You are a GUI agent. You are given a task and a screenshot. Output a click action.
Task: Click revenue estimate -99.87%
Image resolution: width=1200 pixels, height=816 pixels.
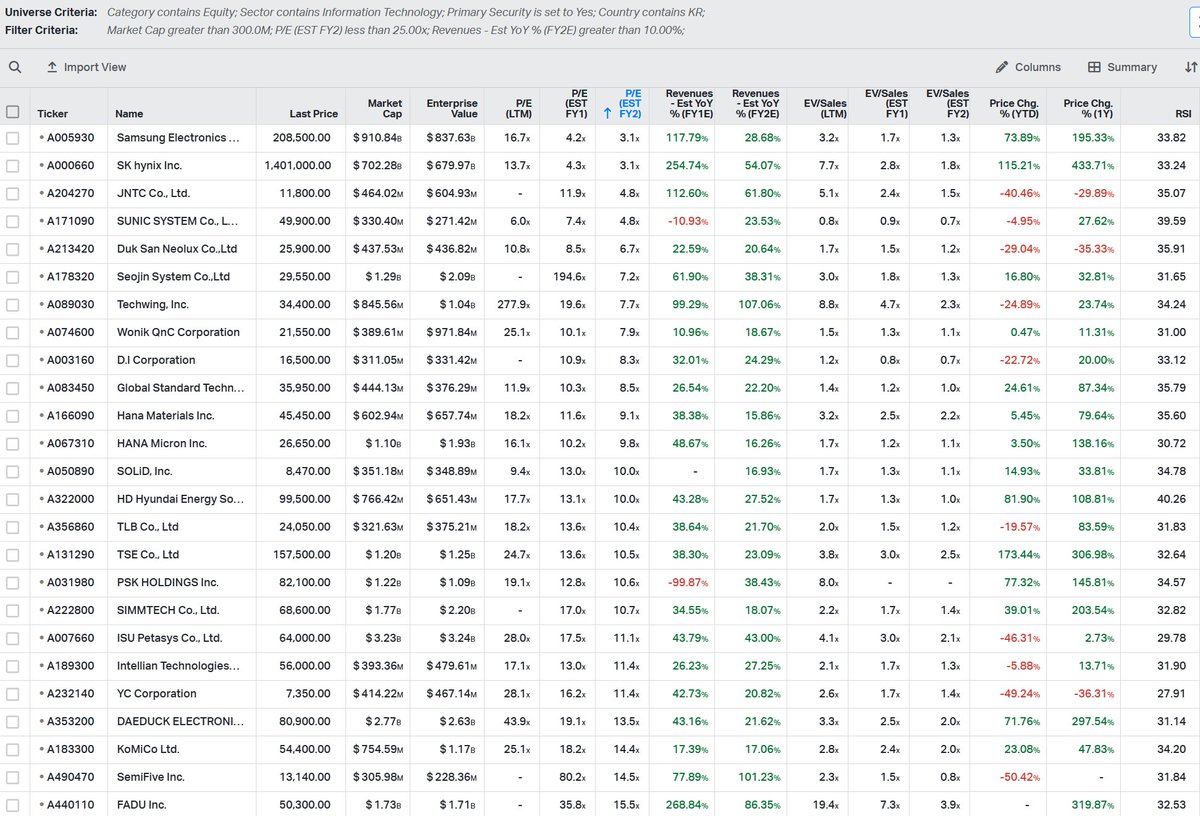click(x=687, y=582)
